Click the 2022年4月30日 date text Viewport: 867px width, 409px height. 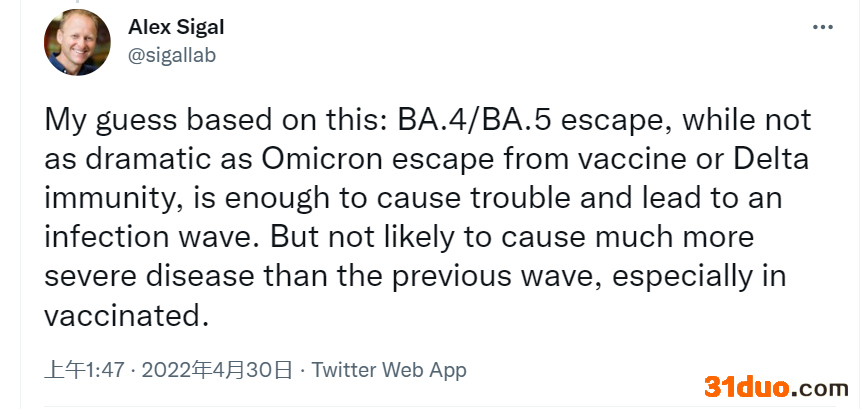coord(217,369)
